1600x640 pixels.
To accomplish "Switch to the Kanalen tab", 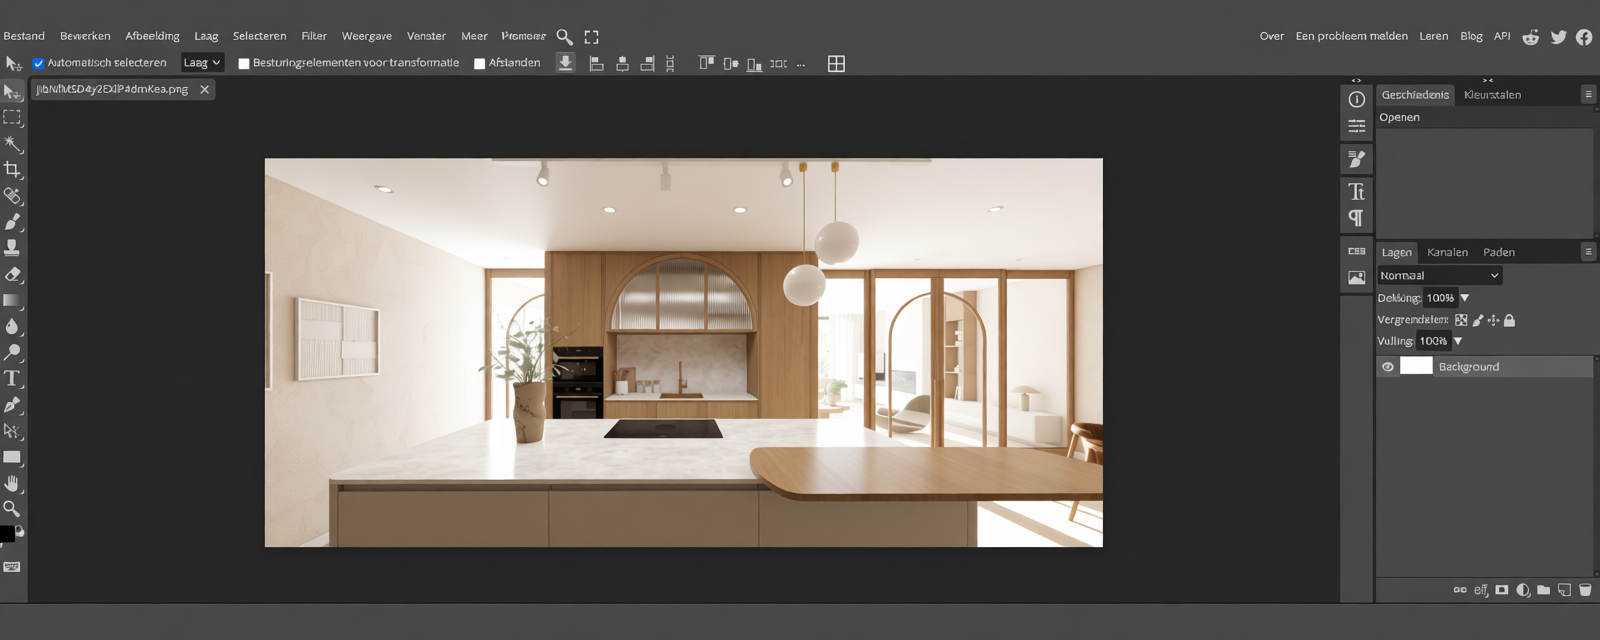I will pyautogui.click(x=1447, y=252).
